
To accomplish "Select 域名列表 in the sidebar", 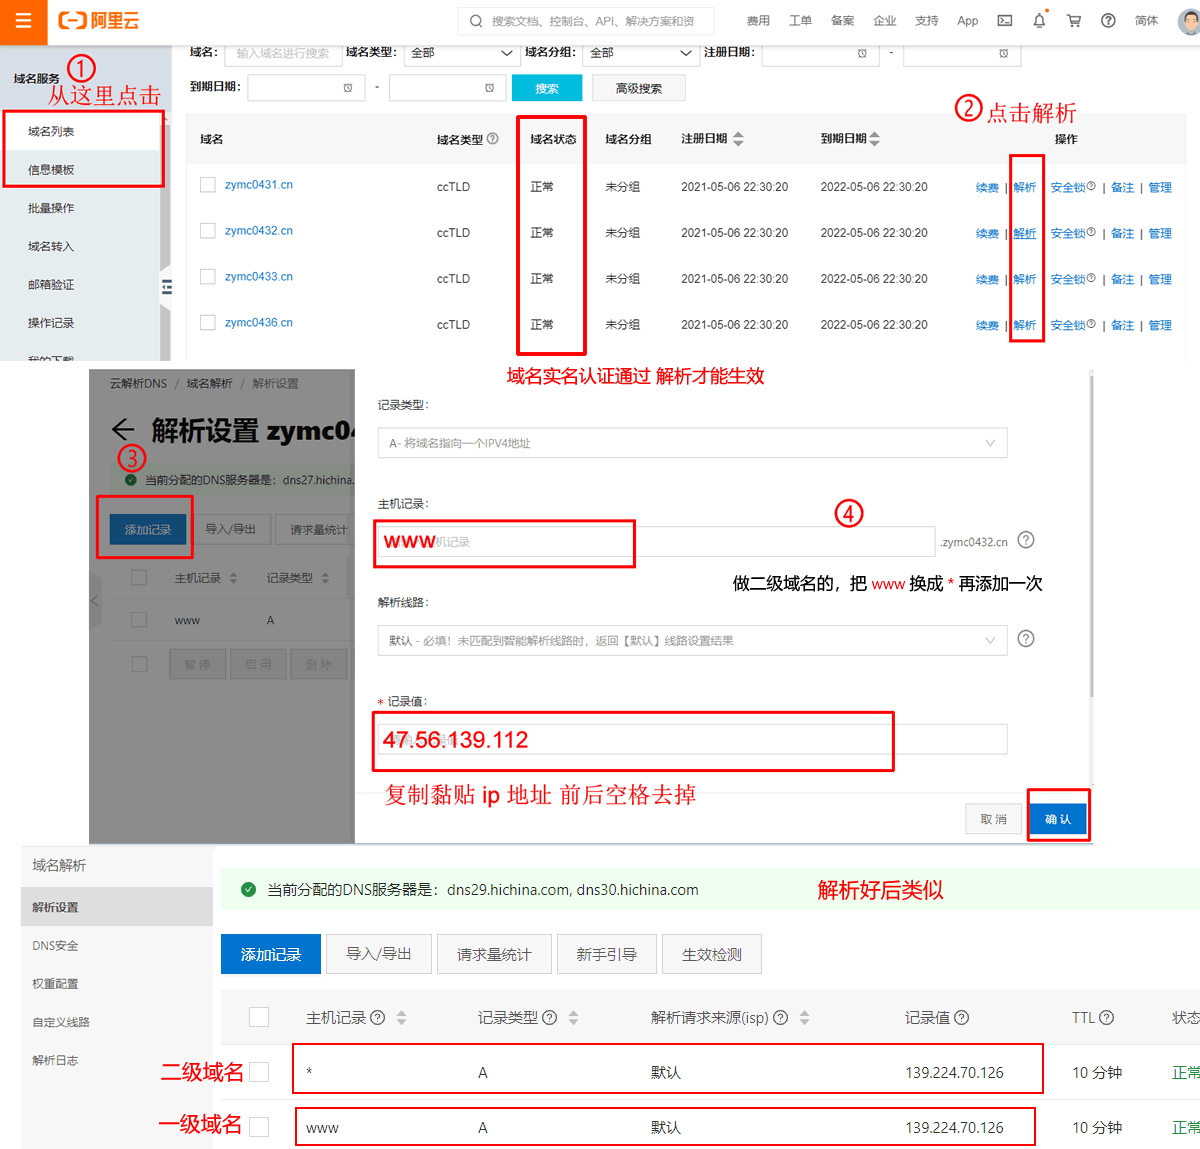I will pyautogui.click(x=51, y=132).
